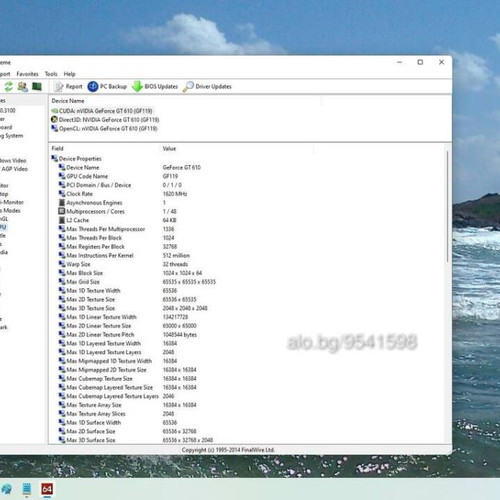Image resolution: width=500 pixels, height=500 pixels.
Task: Open the Help menu
Action: point(69,74)
